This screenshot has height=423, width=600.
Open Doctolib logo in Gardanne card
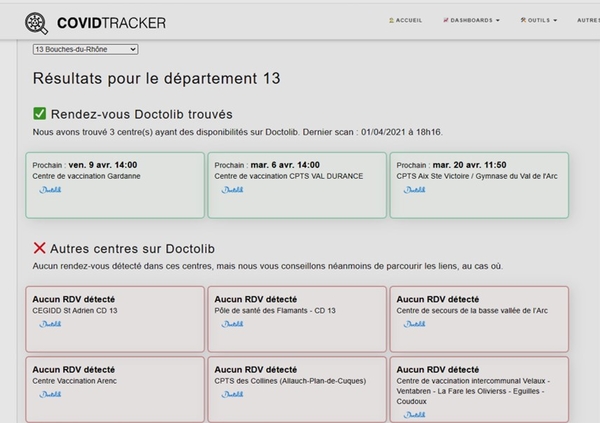50,190
